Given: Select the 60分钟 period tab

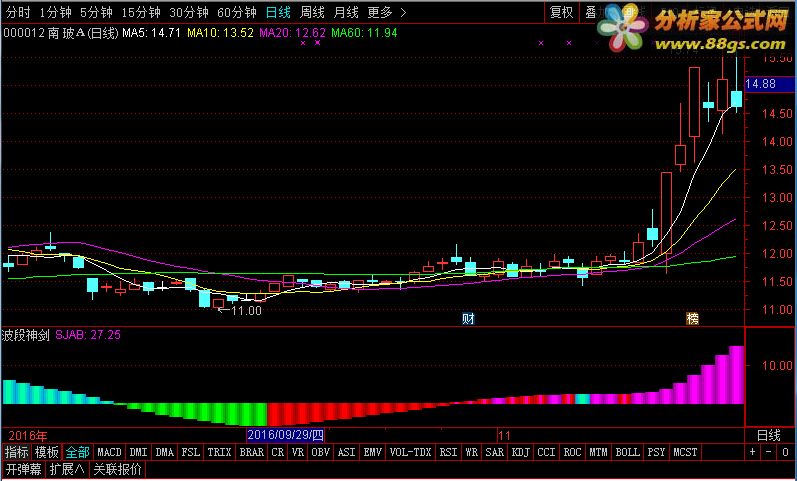Looking at the screenshot, I should 236,12.
